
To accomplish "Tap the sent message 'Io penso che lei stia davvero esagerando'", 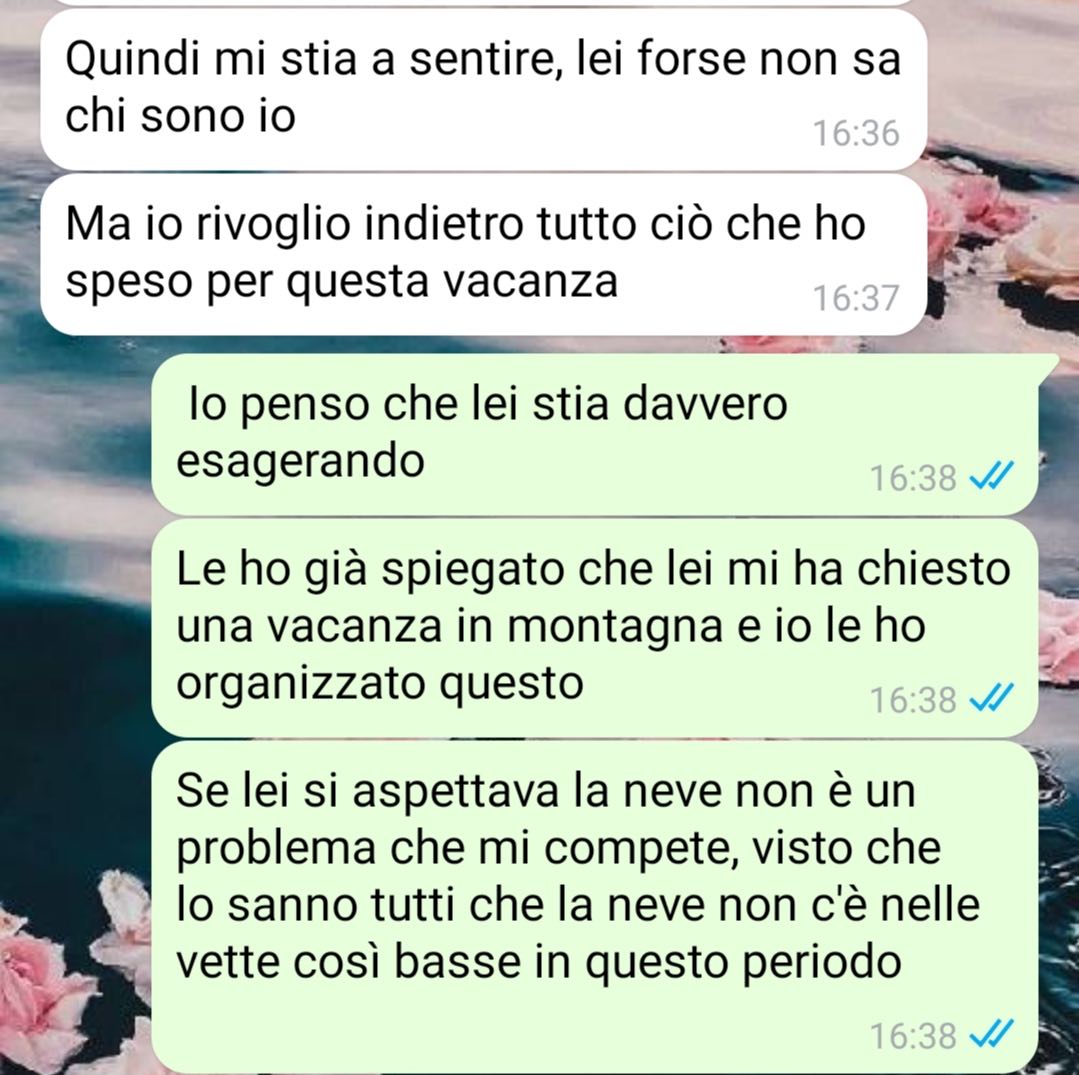I will [x=594, y=434].
